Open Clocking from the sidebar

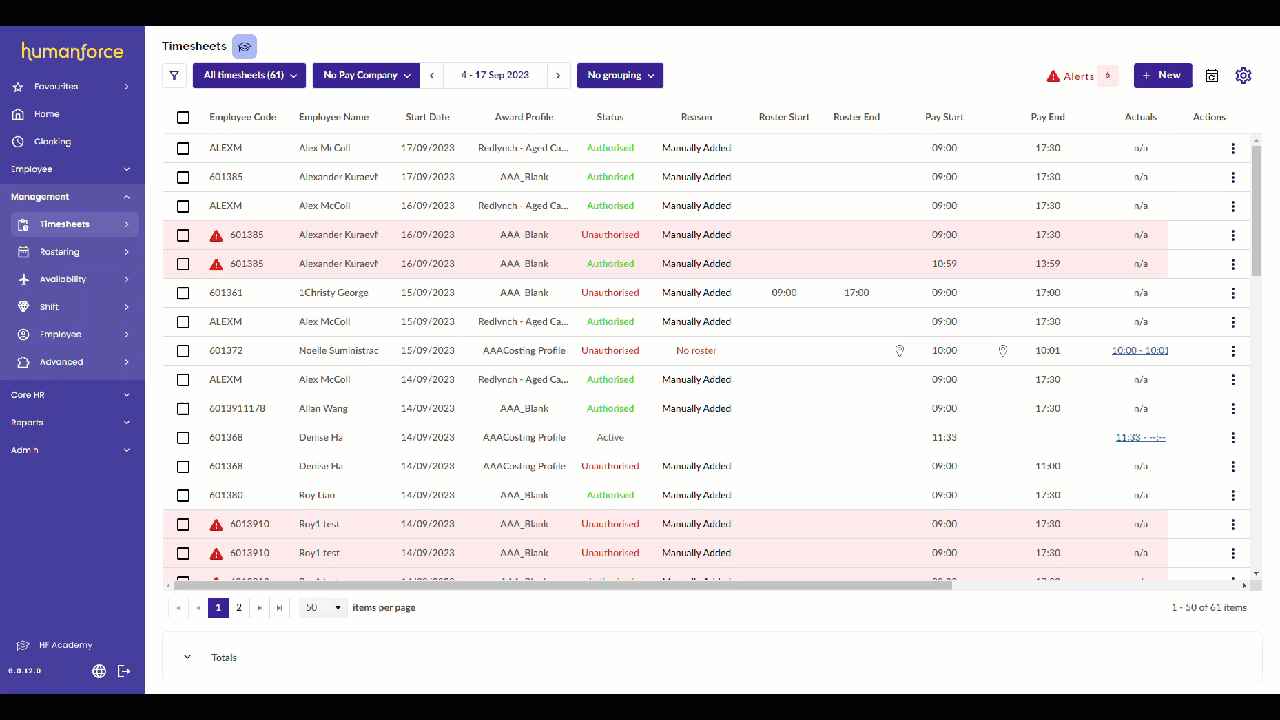click(52, 142)
